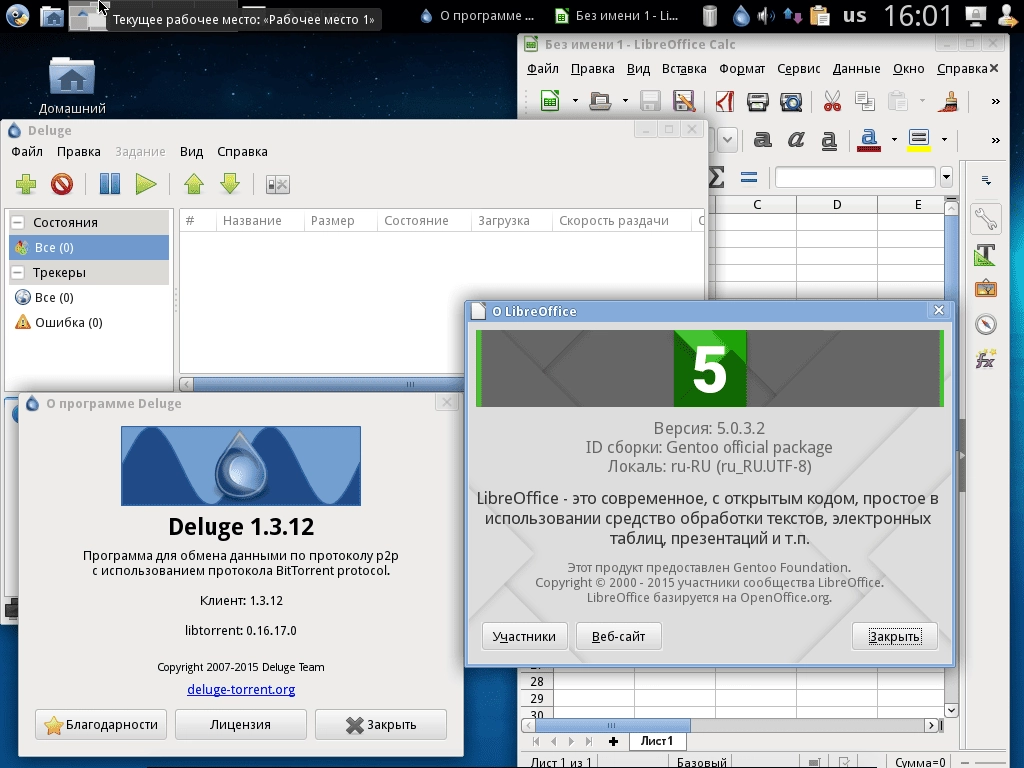Select the Лист1 sheet tab
This screenshot has width=1024, height=768.
[657, 741]
